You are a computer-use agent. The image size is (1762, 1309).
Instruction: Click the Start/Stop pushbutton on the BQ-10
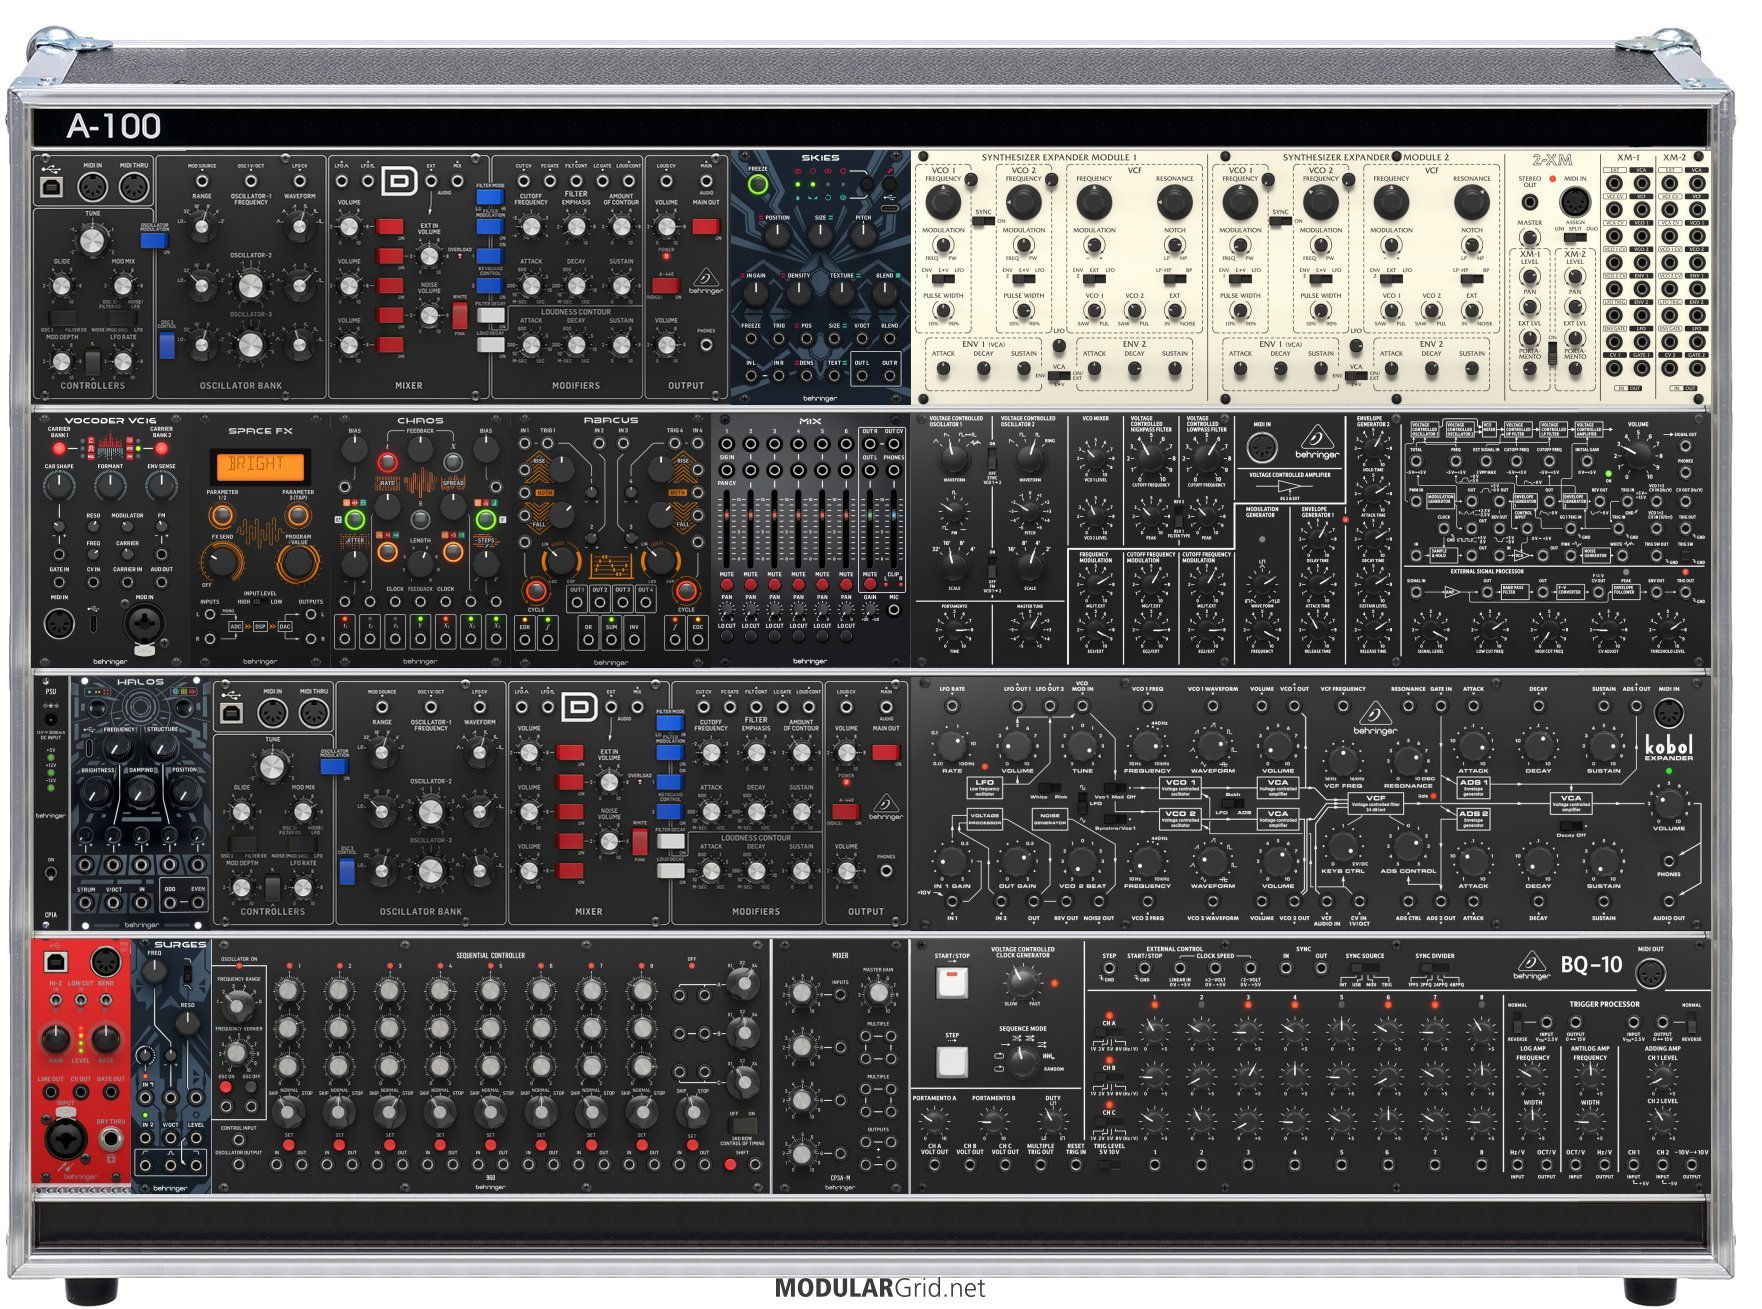(951, 983)
